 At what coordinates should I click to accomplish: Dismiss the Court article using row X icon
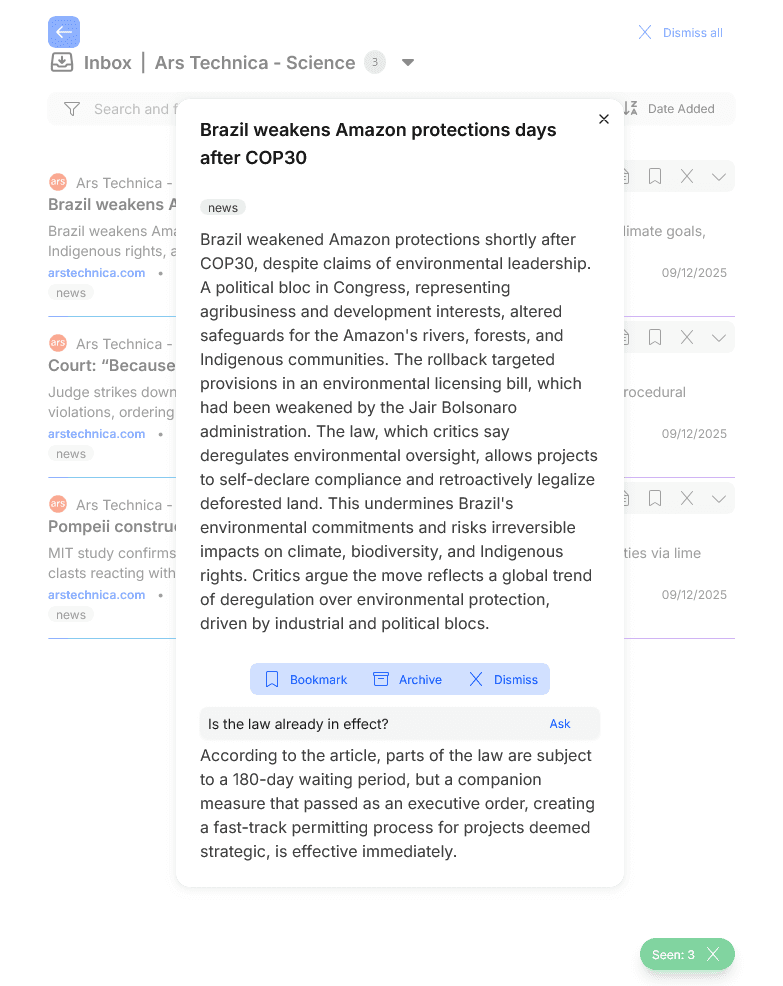click(687, 337)
